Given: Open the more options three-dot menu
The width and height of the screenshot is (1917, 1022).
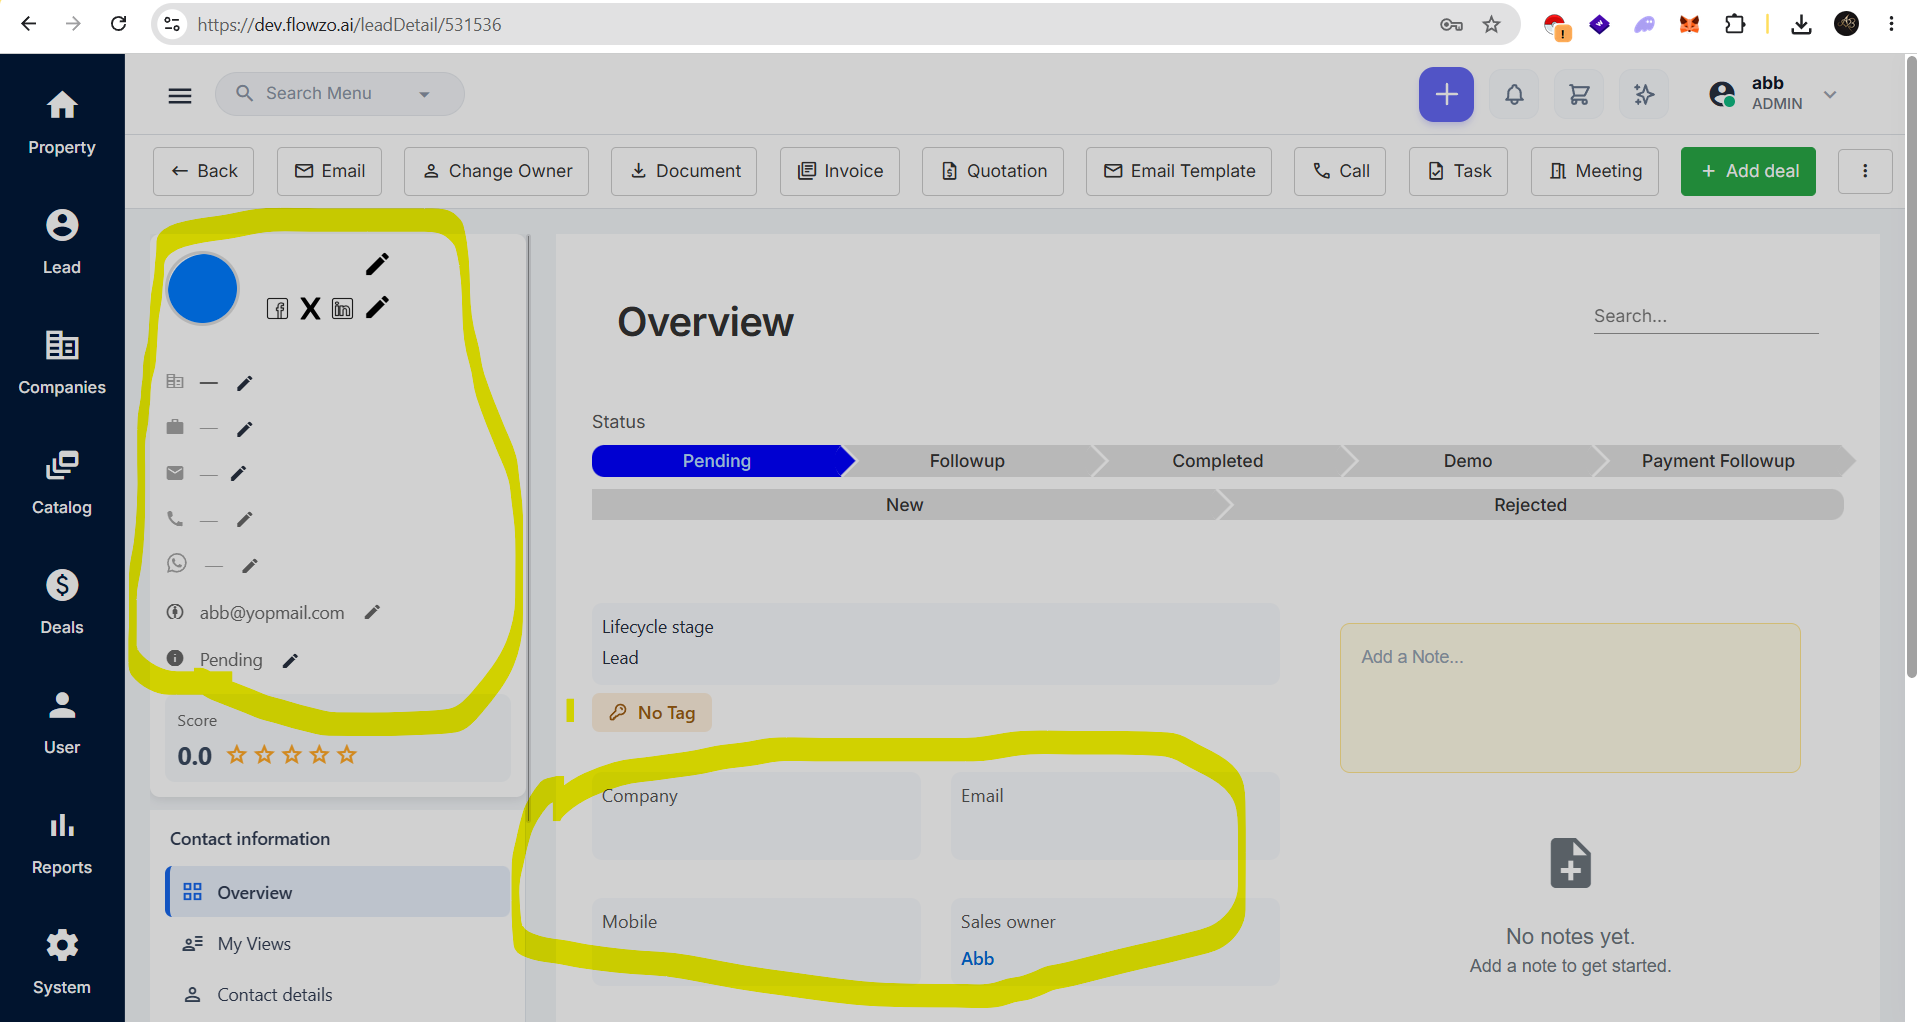Looking at the screenshot, I should coord(1865,171).
